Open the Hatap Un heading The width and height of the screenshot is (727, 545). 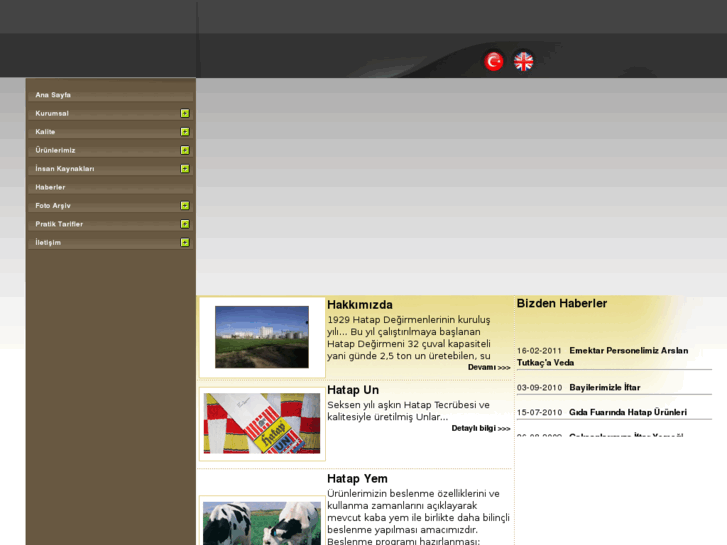[x=353, y=390]
